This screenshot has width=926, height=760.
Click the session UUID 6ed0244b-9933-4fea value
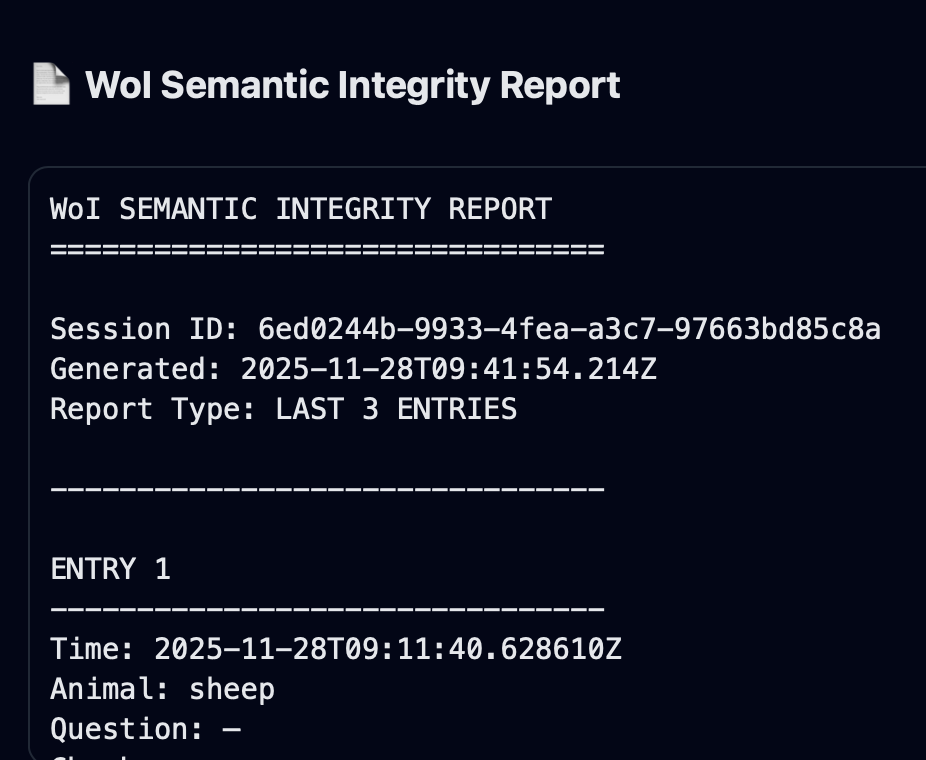[x=569, y=329]
